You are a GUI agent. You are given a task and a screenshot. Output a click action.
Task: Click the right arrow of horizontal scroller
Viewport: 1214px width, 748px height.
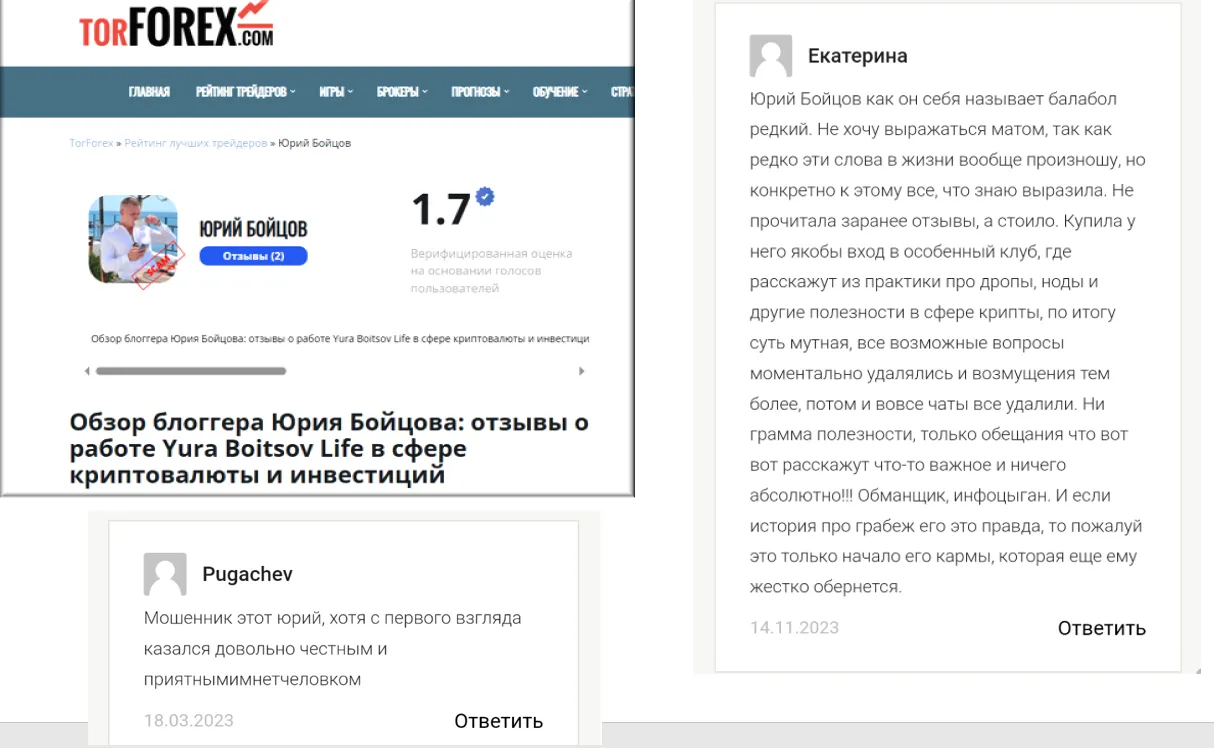[x=582, y=371]
